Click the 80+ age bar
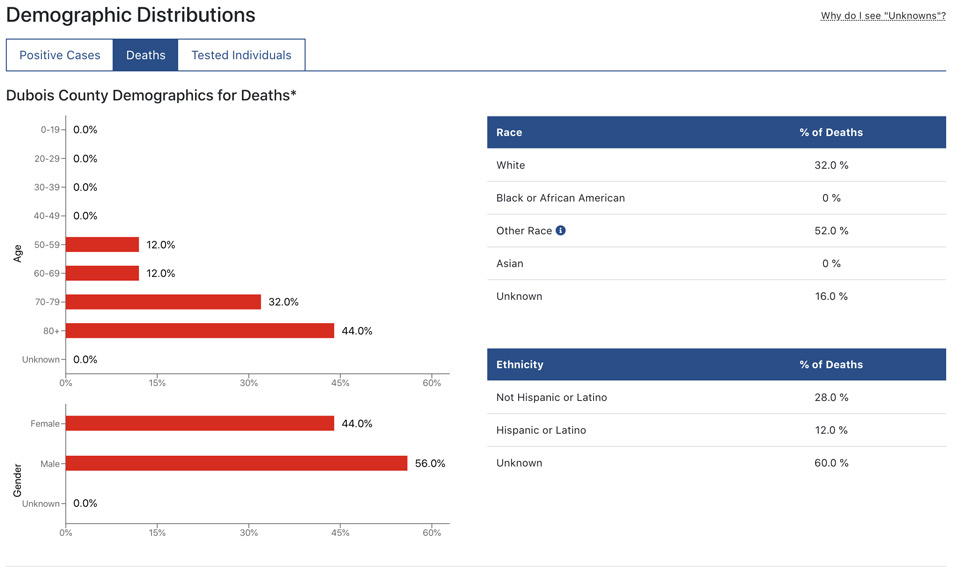Image resolution: width=960 pixels, height=573 pixels. click(x=200, y=331)
